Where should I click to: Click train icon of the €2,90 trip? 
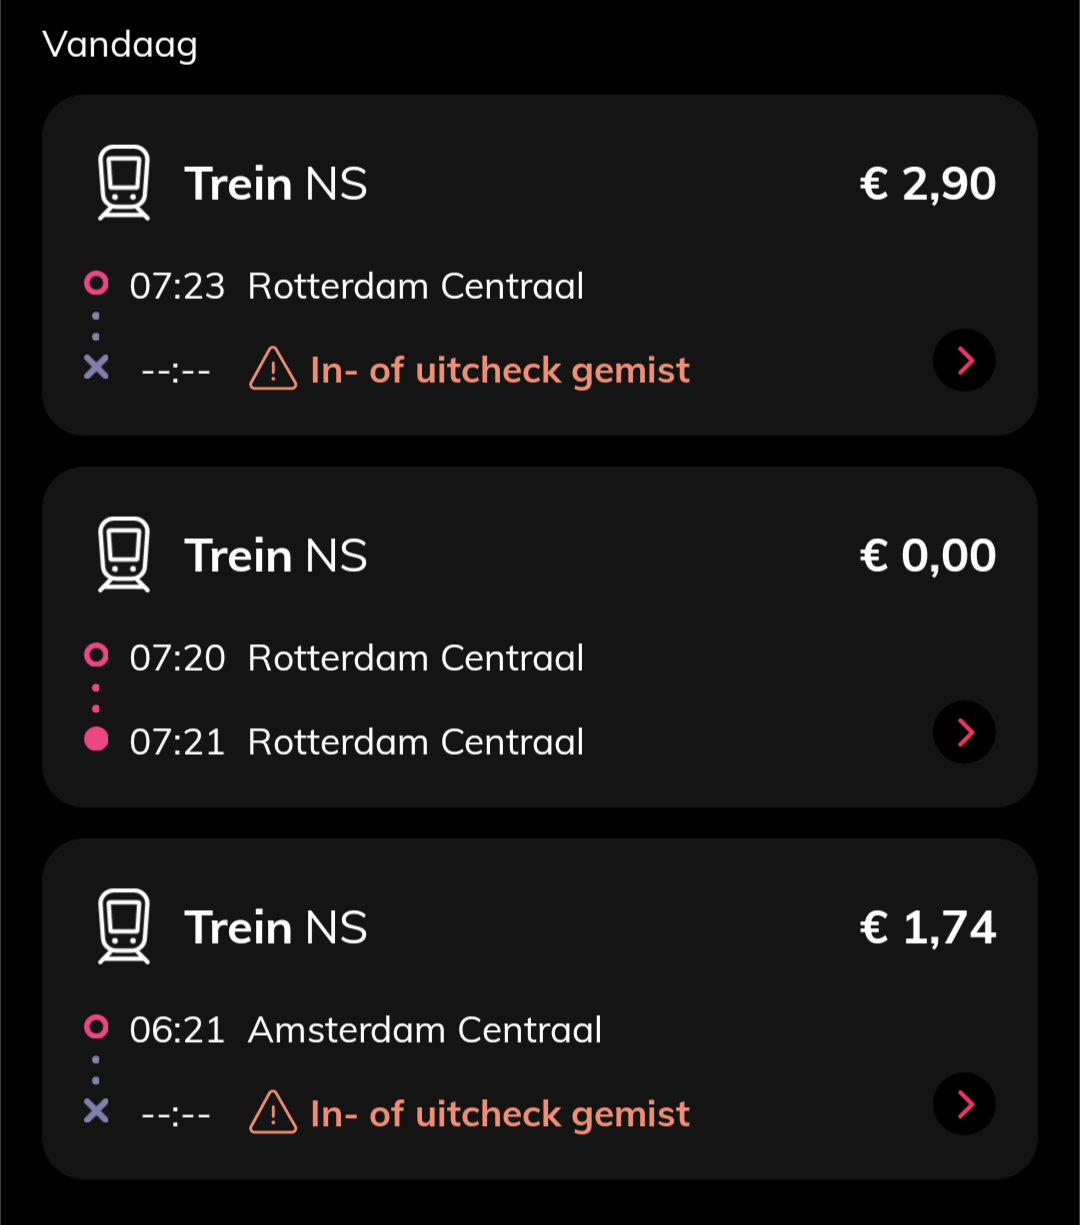(124, 183)
